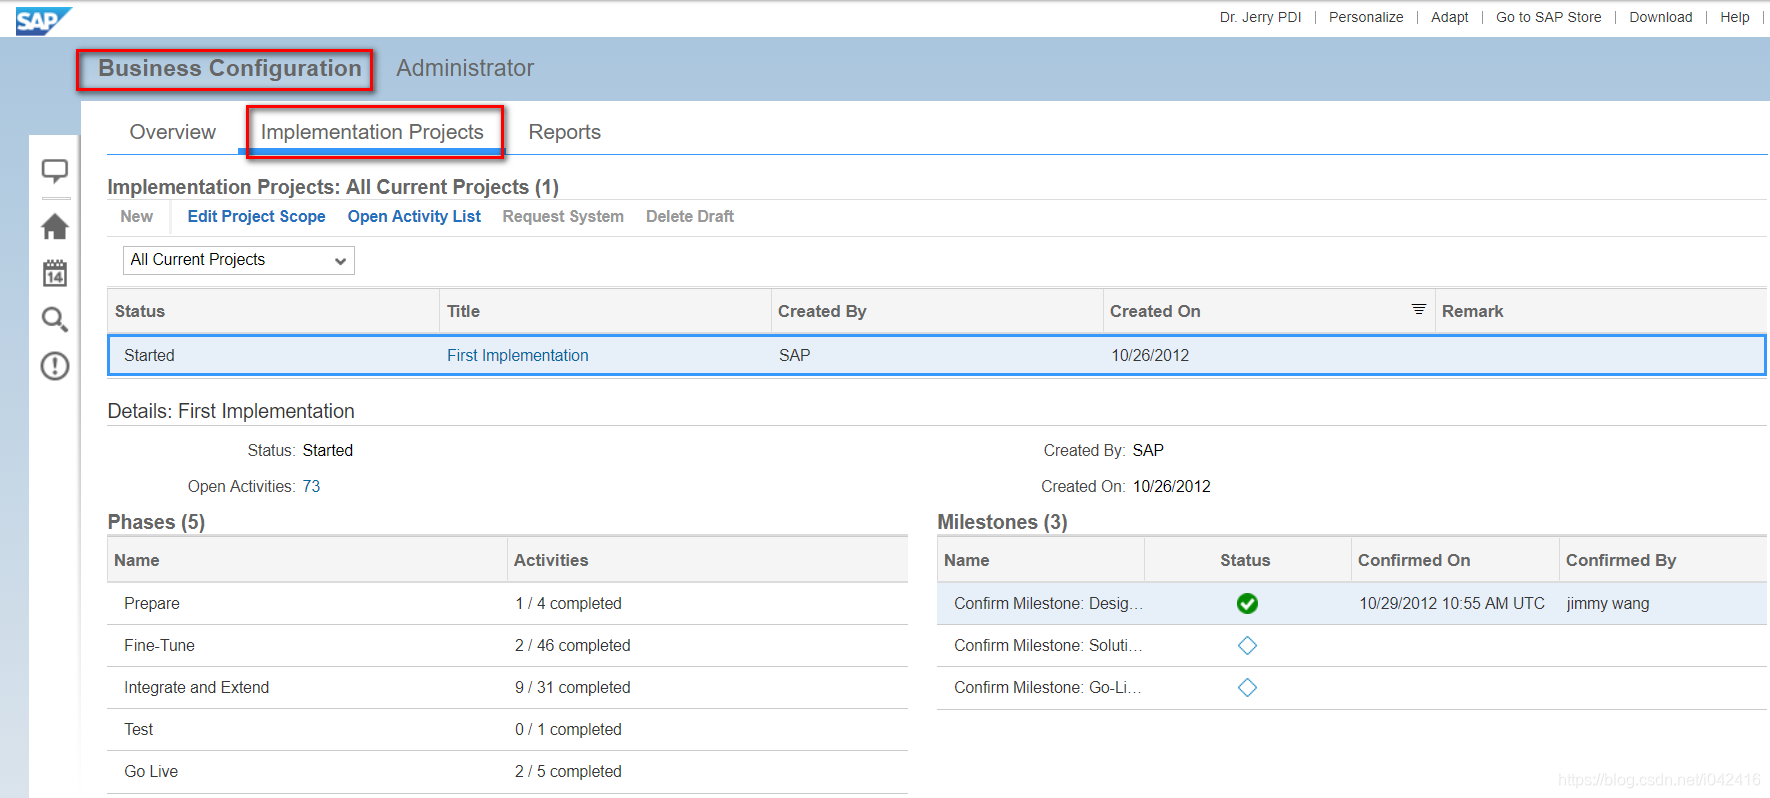Viewport: 1770px width, 798px height.
Task: Select the Go Live phase row
Action: [x=507, y=771]
